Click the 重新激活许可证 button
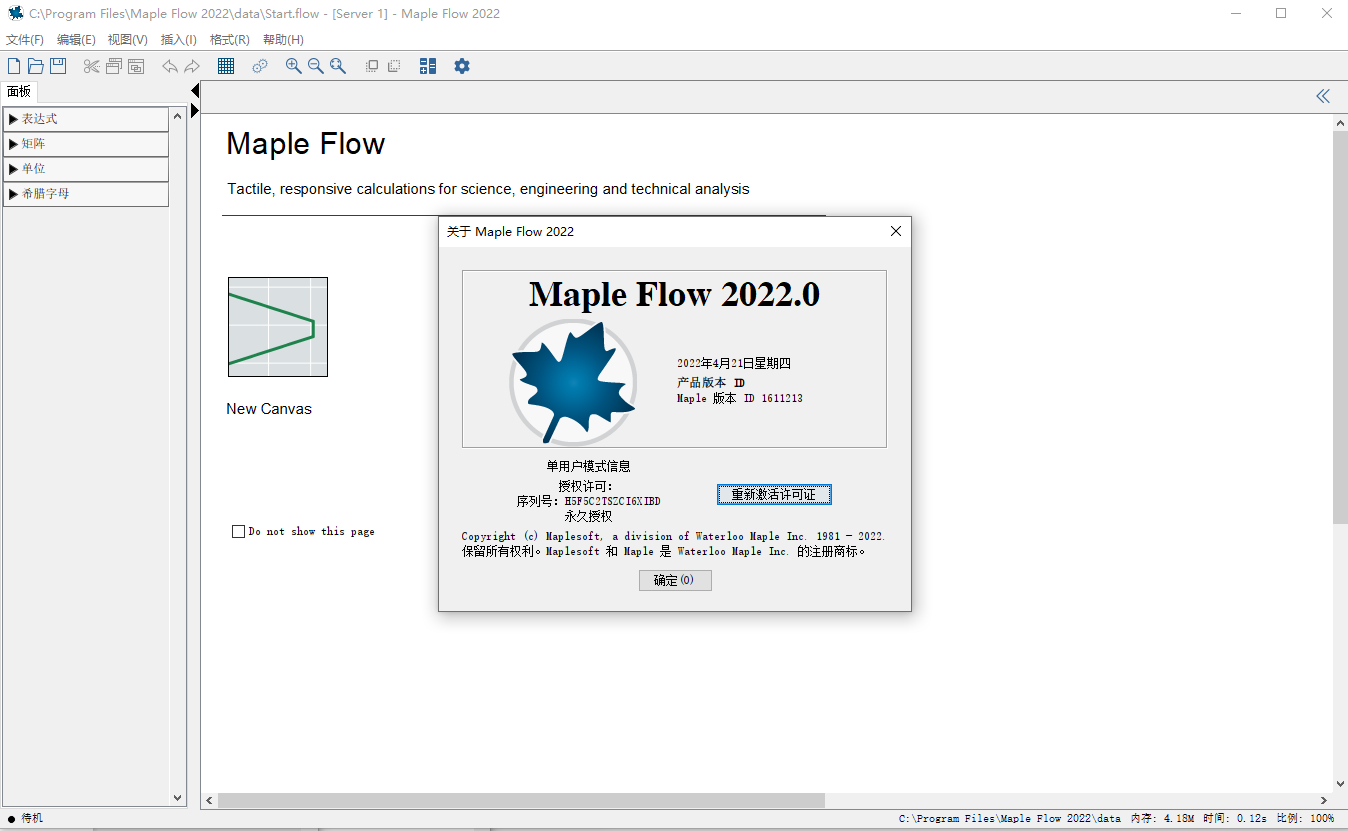 (x=773, y=495)
